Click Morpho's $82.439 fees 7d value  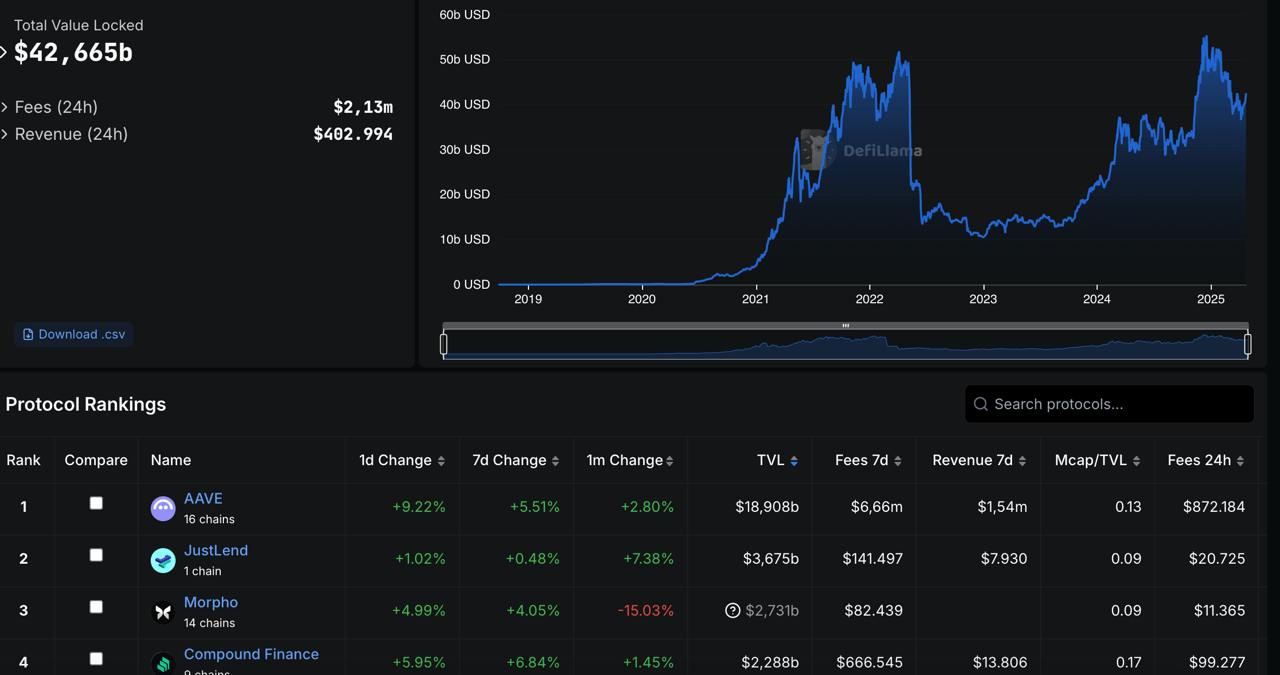pos(874,611)
